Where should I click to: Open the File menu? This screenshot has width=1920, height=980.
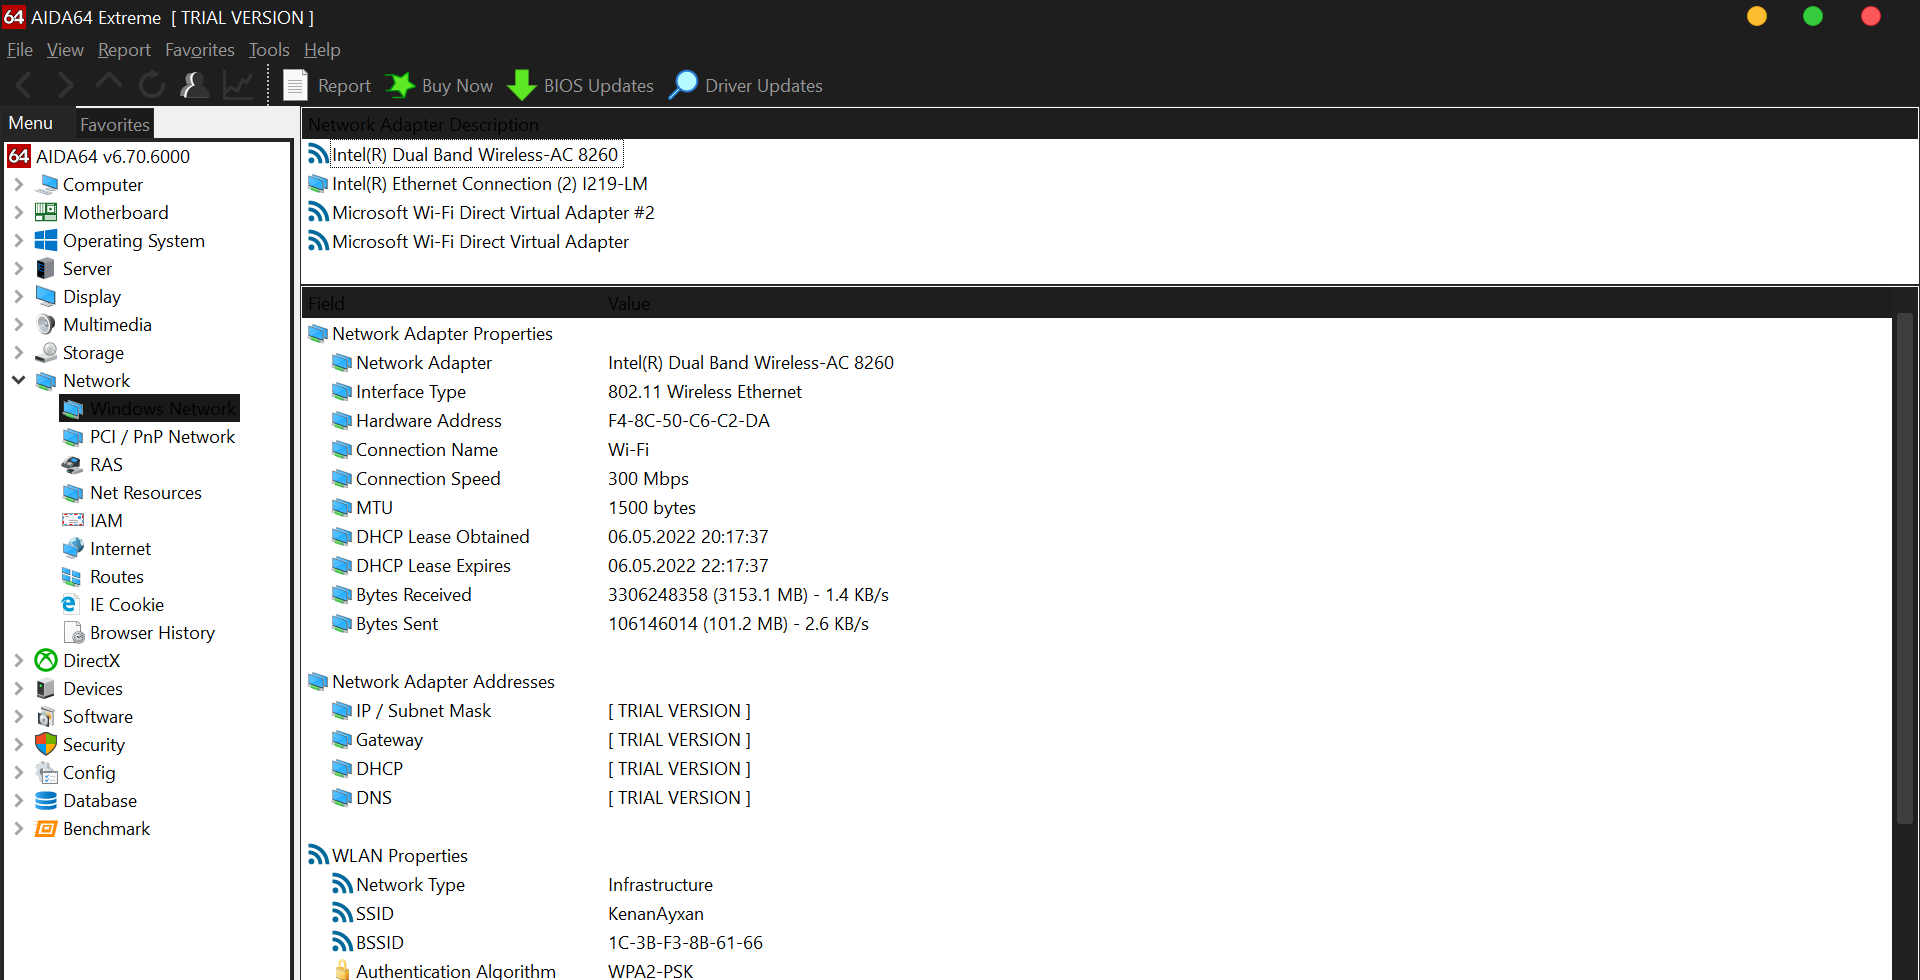pos(20,49)
